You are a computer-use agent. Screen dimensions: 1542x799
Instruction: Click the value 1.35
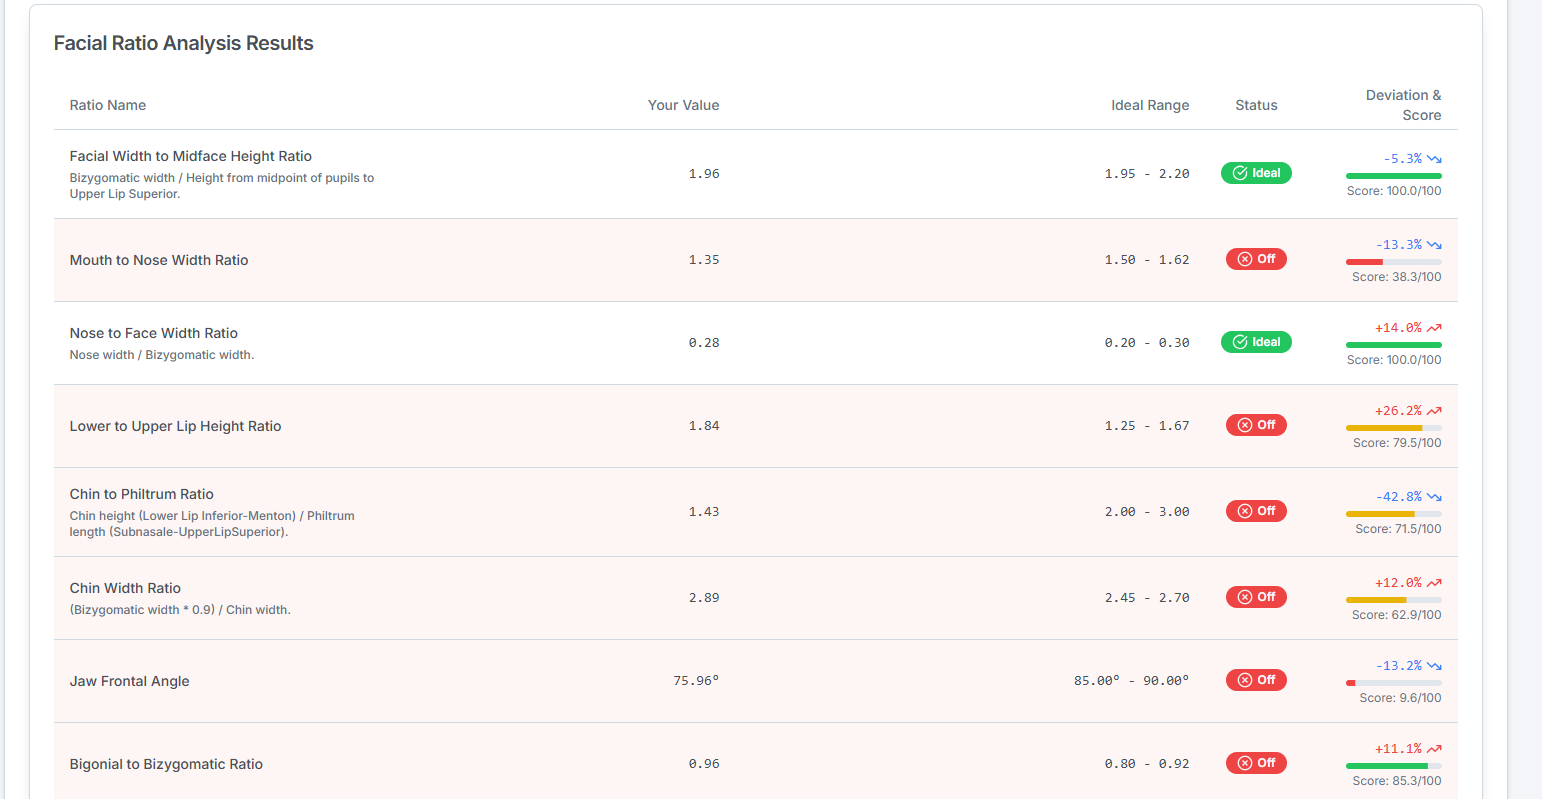[704, 260]
